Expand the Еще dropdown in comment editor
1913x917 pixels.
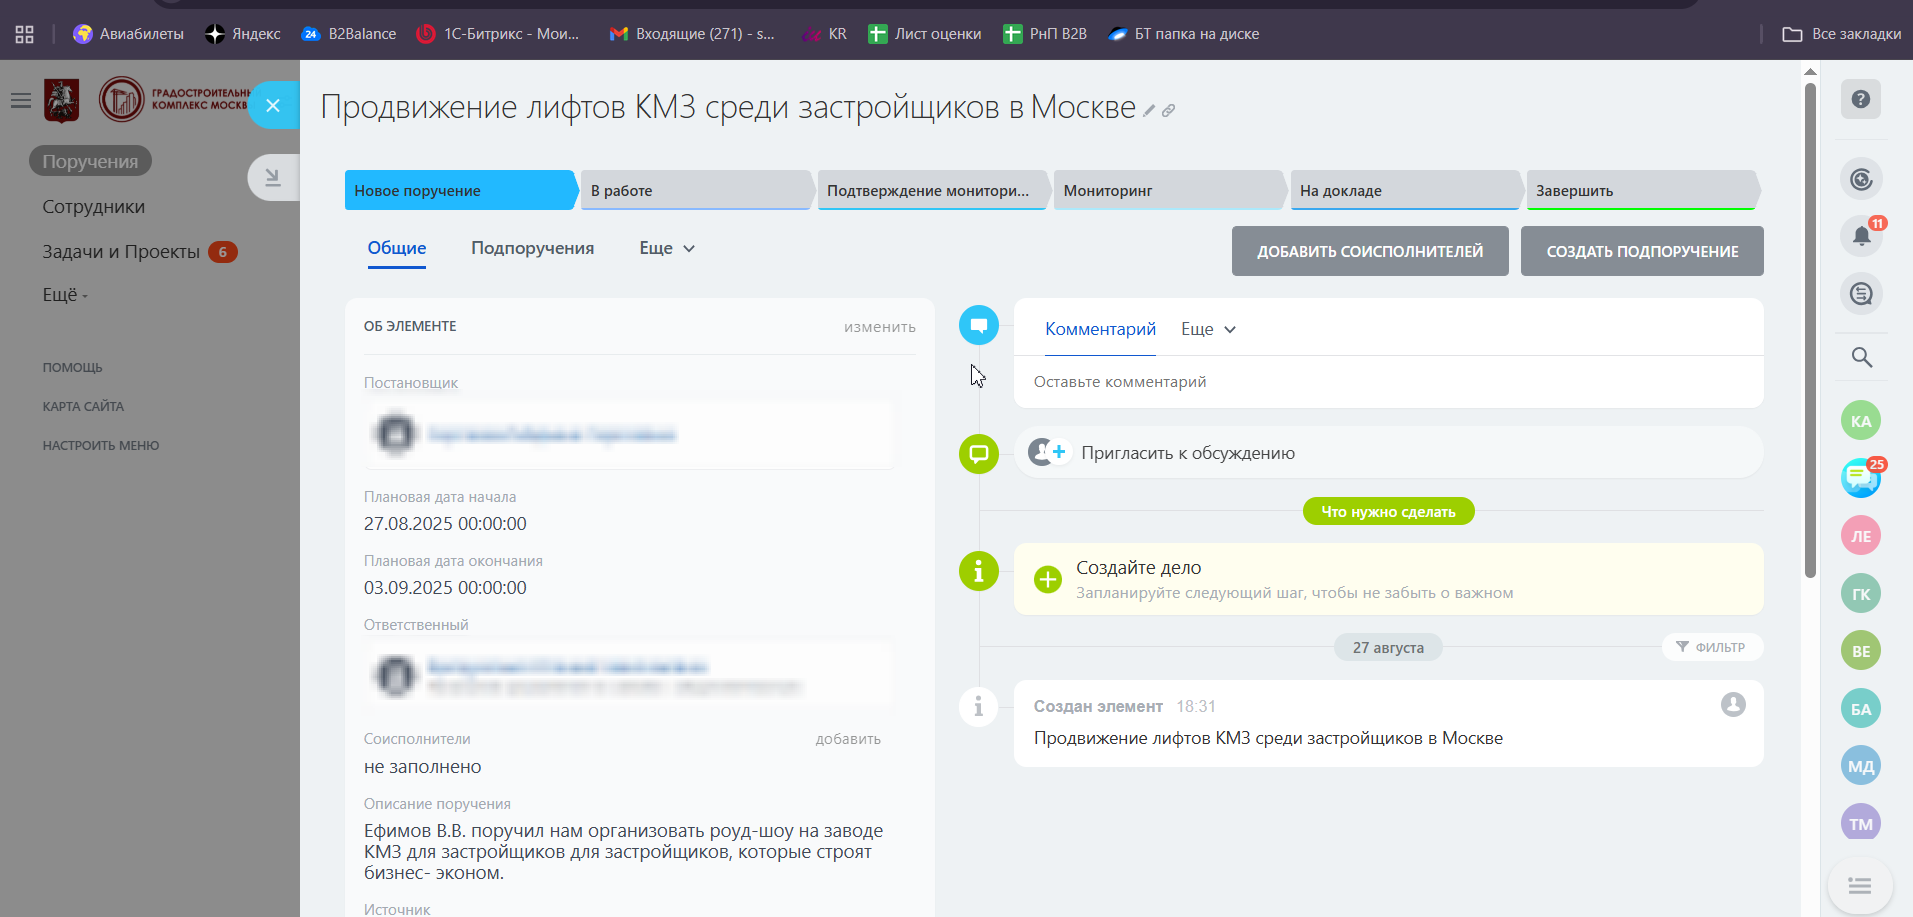point(1208,329)
